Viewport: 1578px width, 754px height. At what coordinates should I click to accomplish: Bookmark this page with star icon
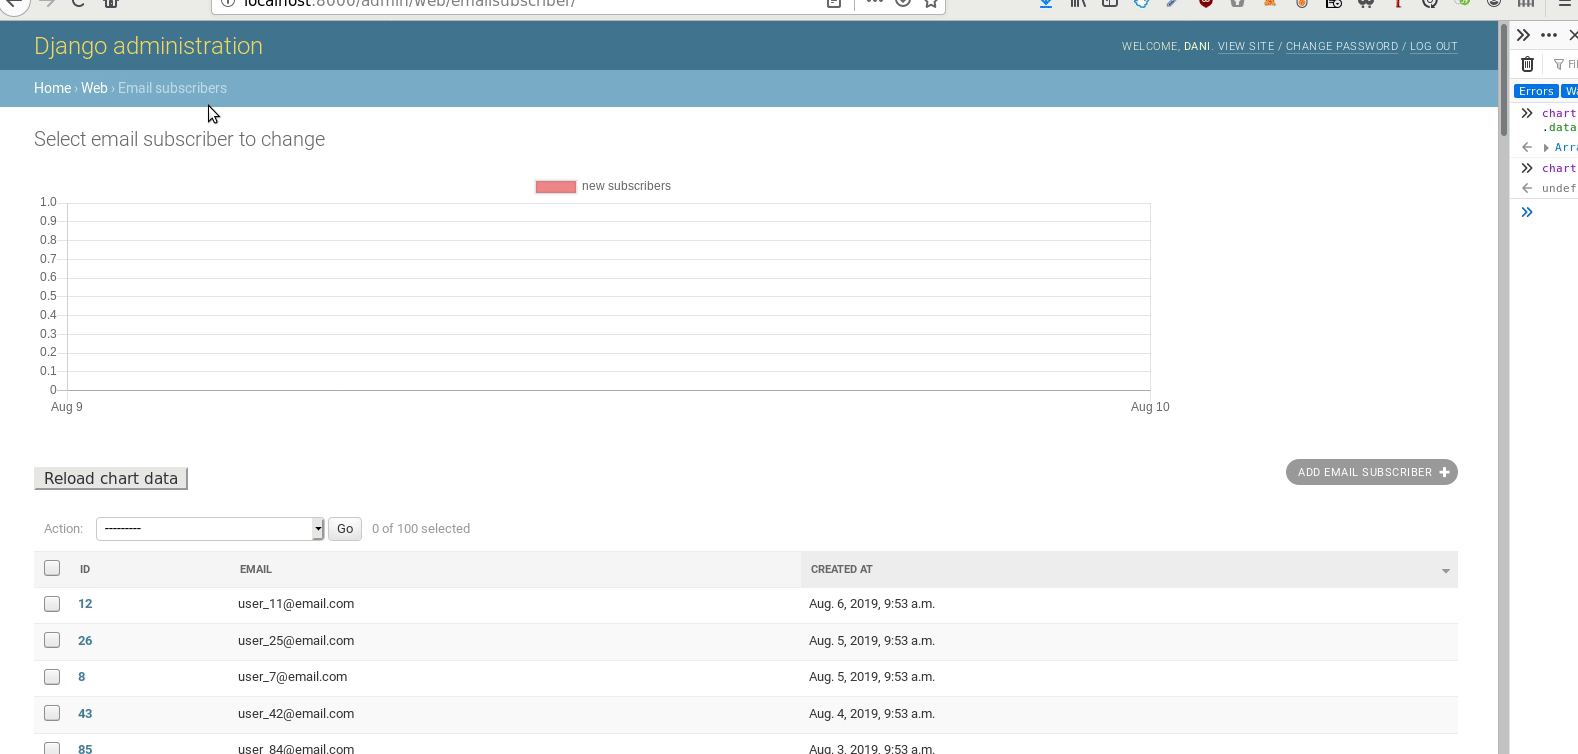931,3
